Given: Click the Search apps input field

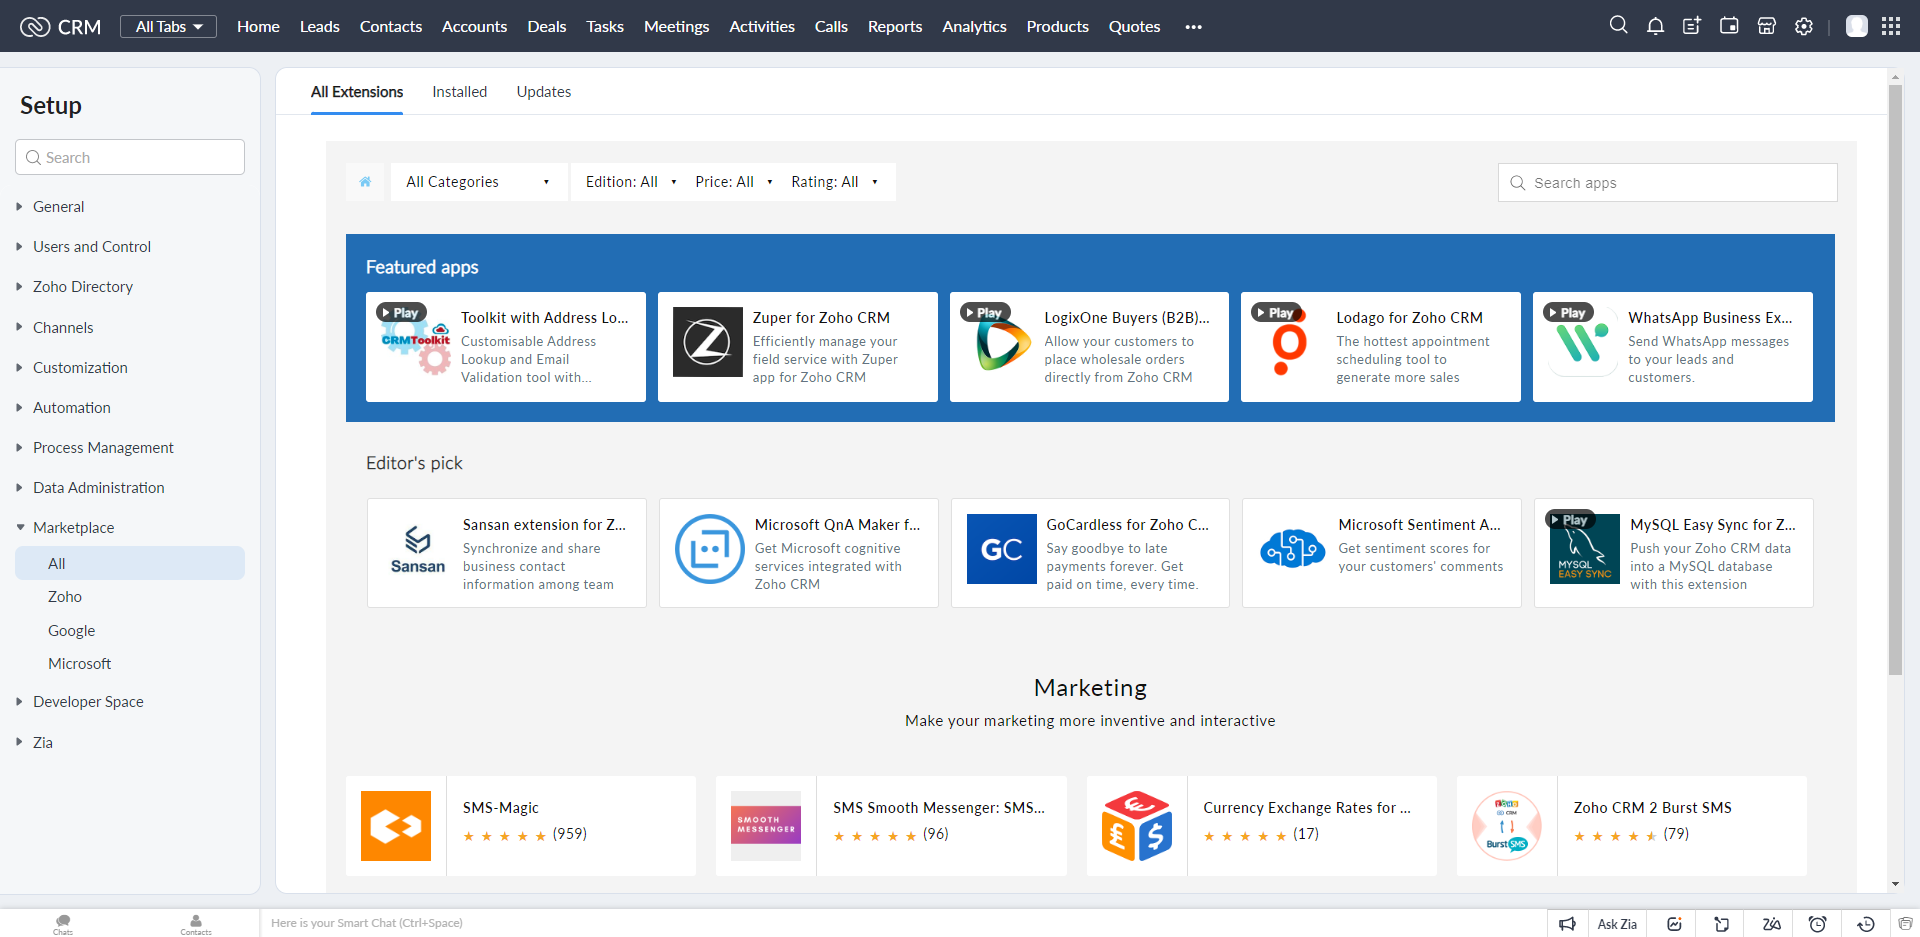Looking at the screenshot, I should coord(1680,183).
